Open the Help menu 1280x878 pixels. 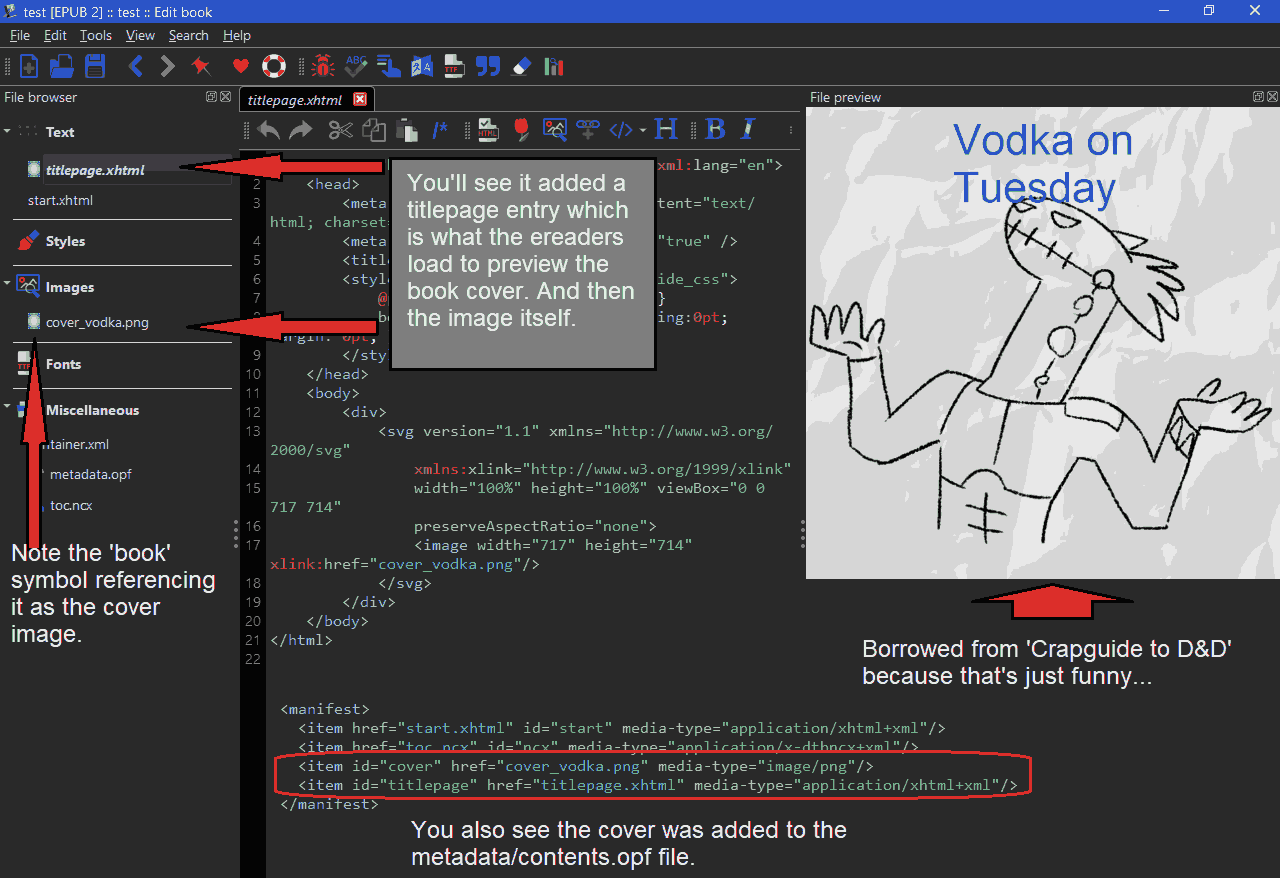(237, 35)
